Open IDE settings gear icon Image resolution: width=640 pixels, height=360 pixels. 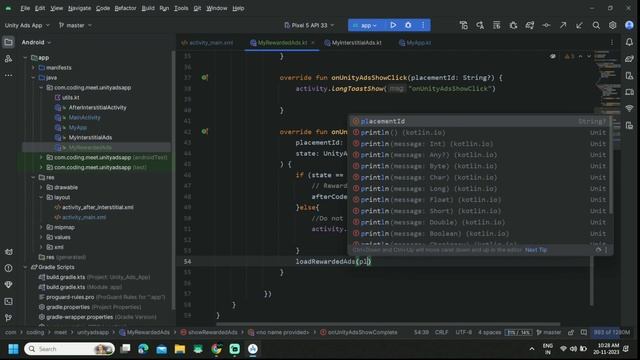[x=612, y=25]
